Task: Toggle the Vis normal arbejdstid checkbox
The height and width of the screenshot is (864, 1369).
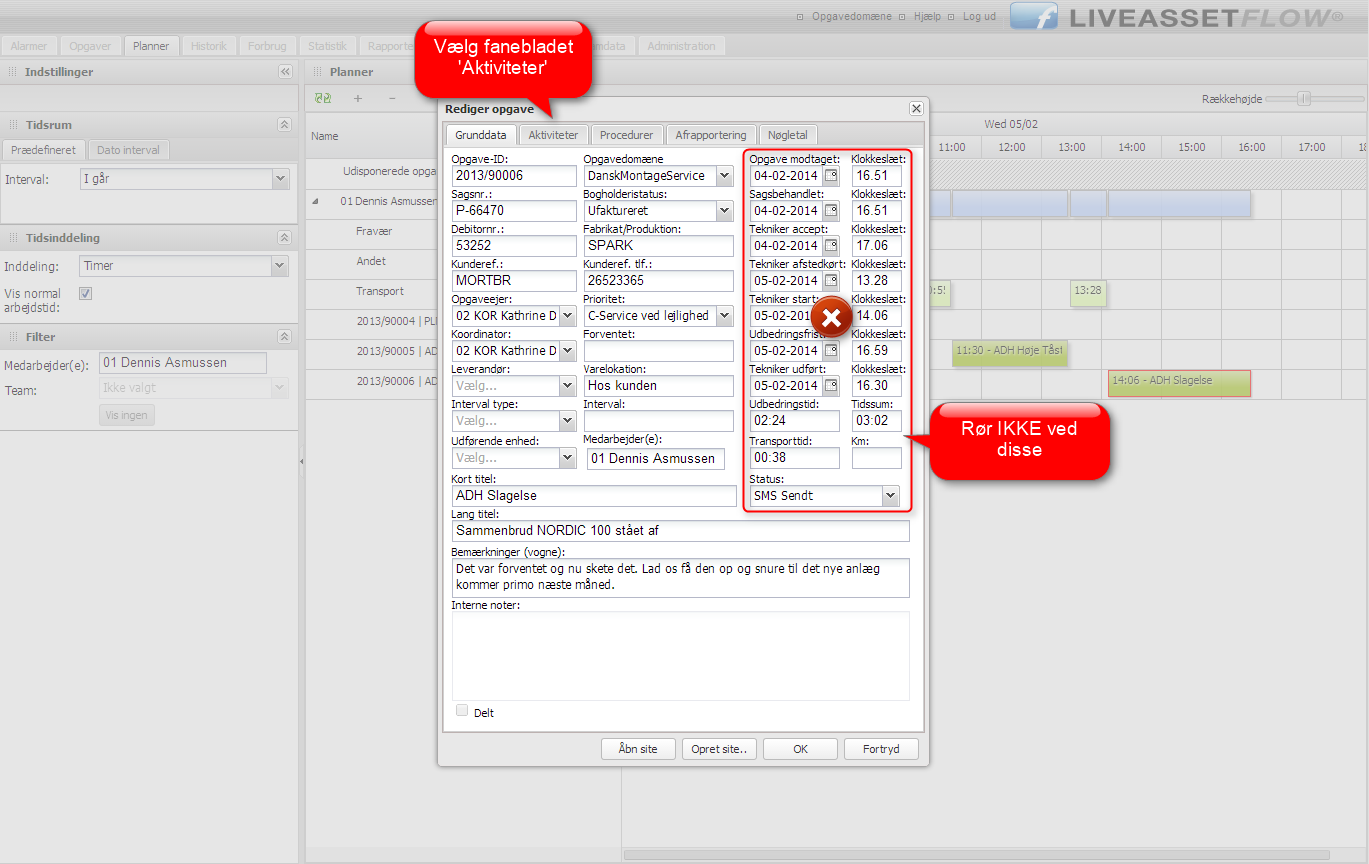Action: coord(86,294)
